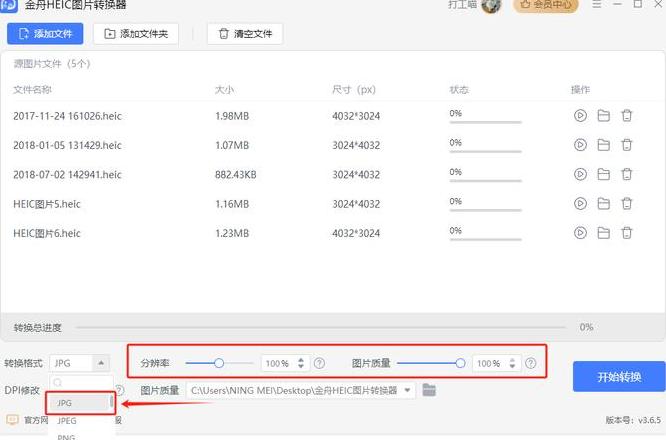This screenshot has width=666, height=440.
Task: Click the format list scrollbar thumb
Action: pyautogui.click(x=111, y=401)
